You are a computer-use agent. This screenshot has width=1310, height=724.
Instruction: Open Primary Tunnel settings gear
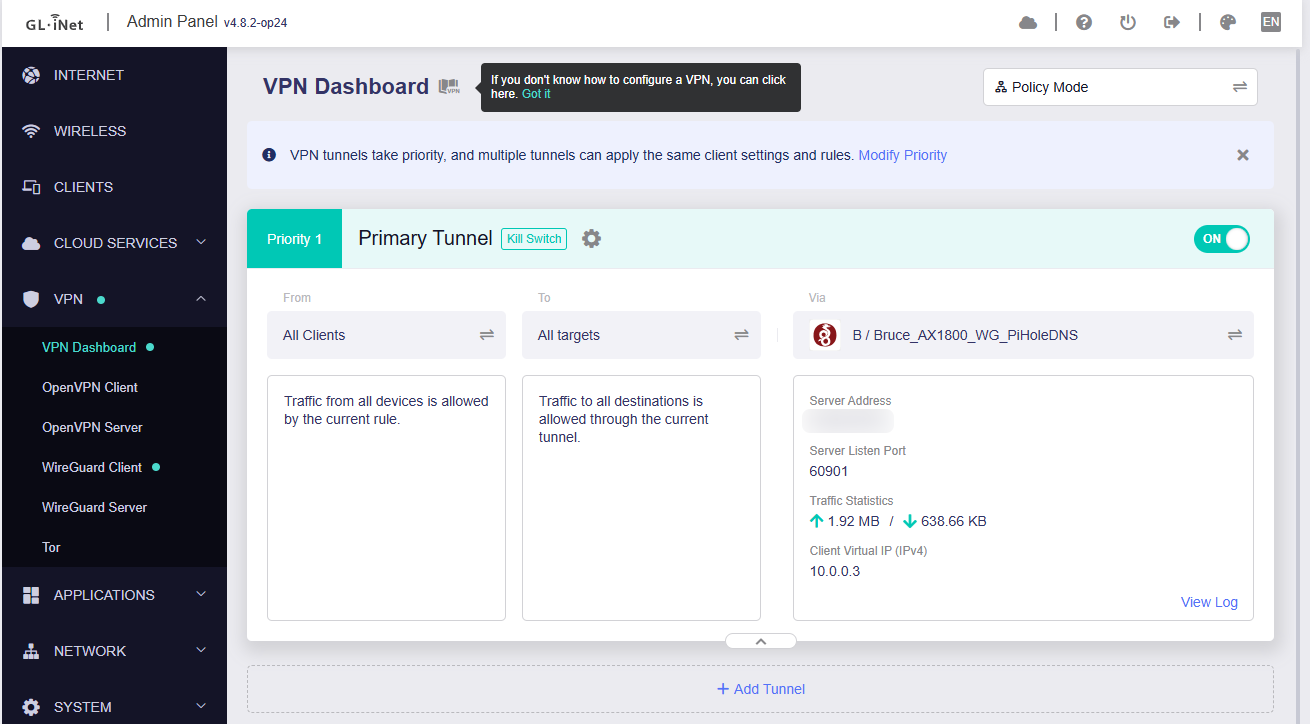tap(592, 239)
